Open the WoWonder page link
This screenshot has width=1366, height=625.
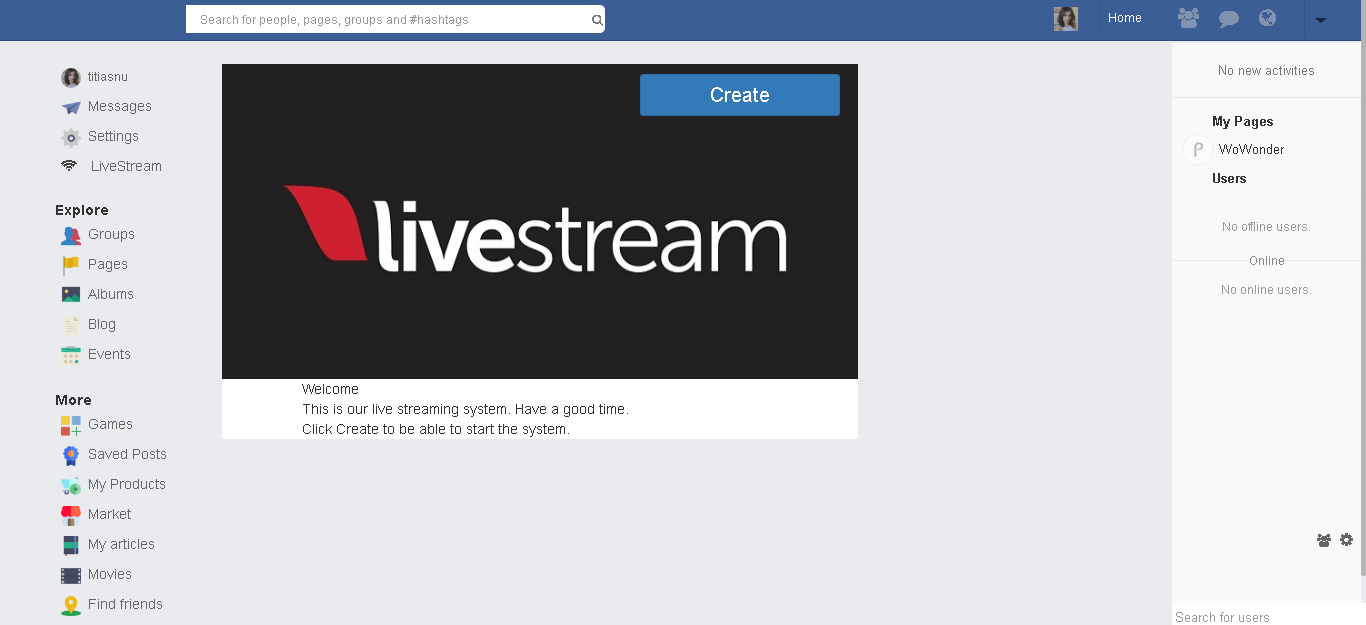coord(1251,150)
